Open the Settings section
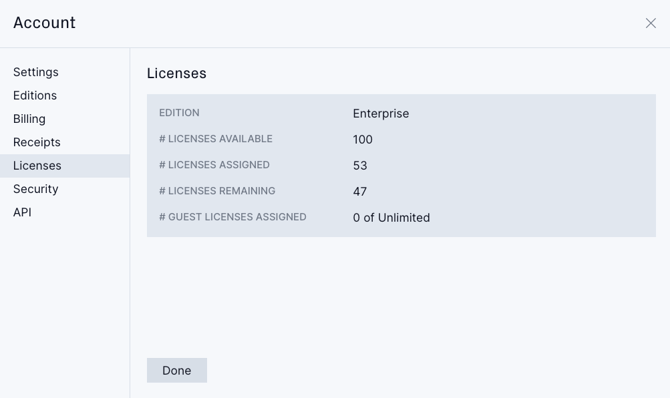670x398 pixels. pos(36,72)
